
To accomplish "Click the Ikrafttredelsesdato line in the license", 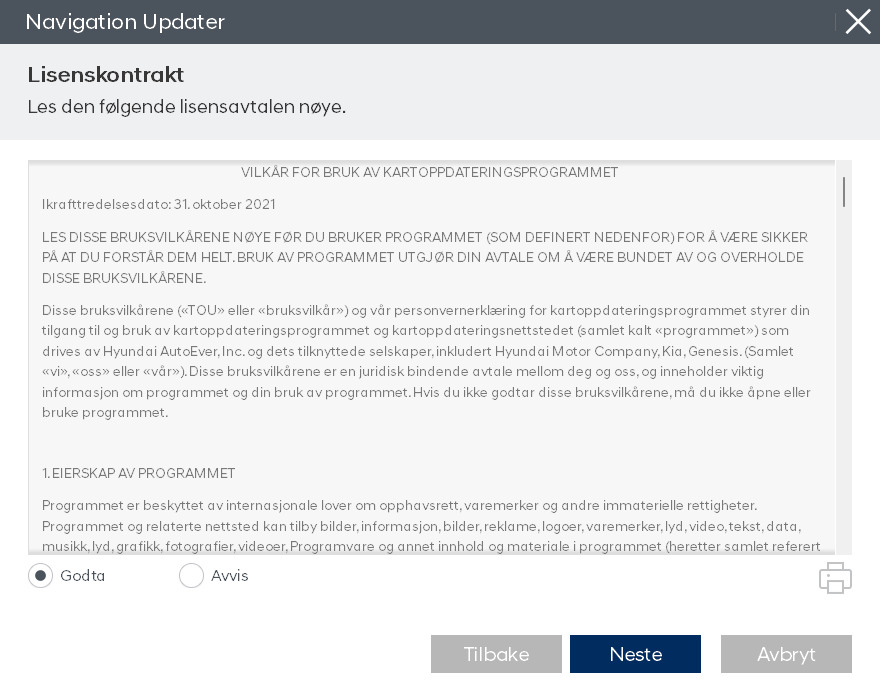I will (158, 205).
